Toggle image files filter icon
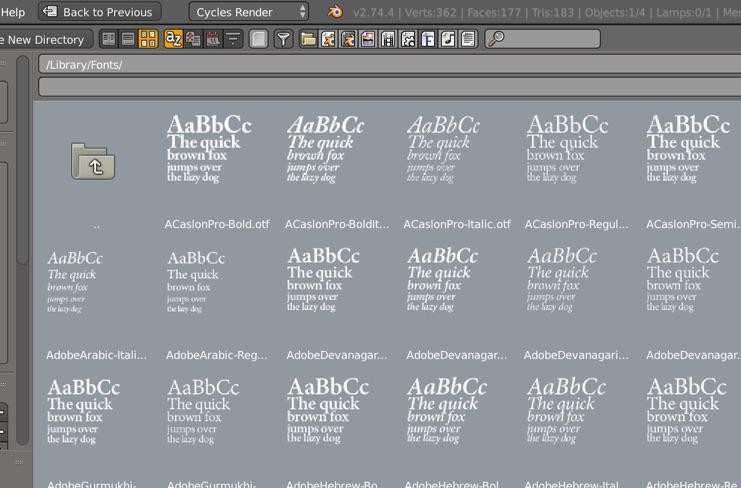 (368, 39)
